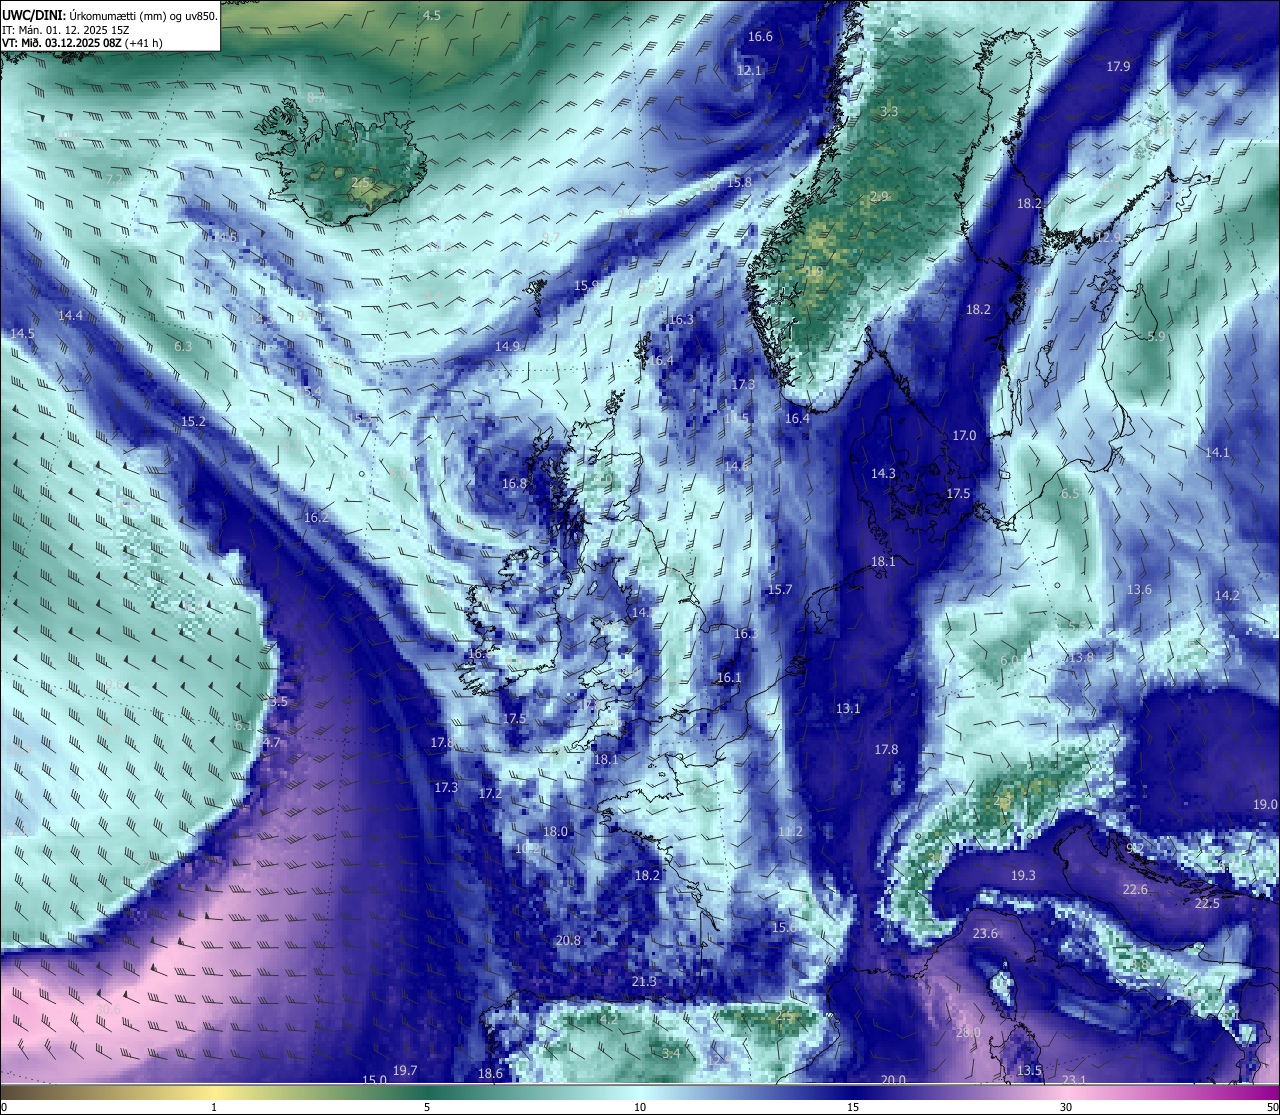The image size is (1280, 1115).
Task: Click the color scale label "10"
Action: [x=640, y=1107]
